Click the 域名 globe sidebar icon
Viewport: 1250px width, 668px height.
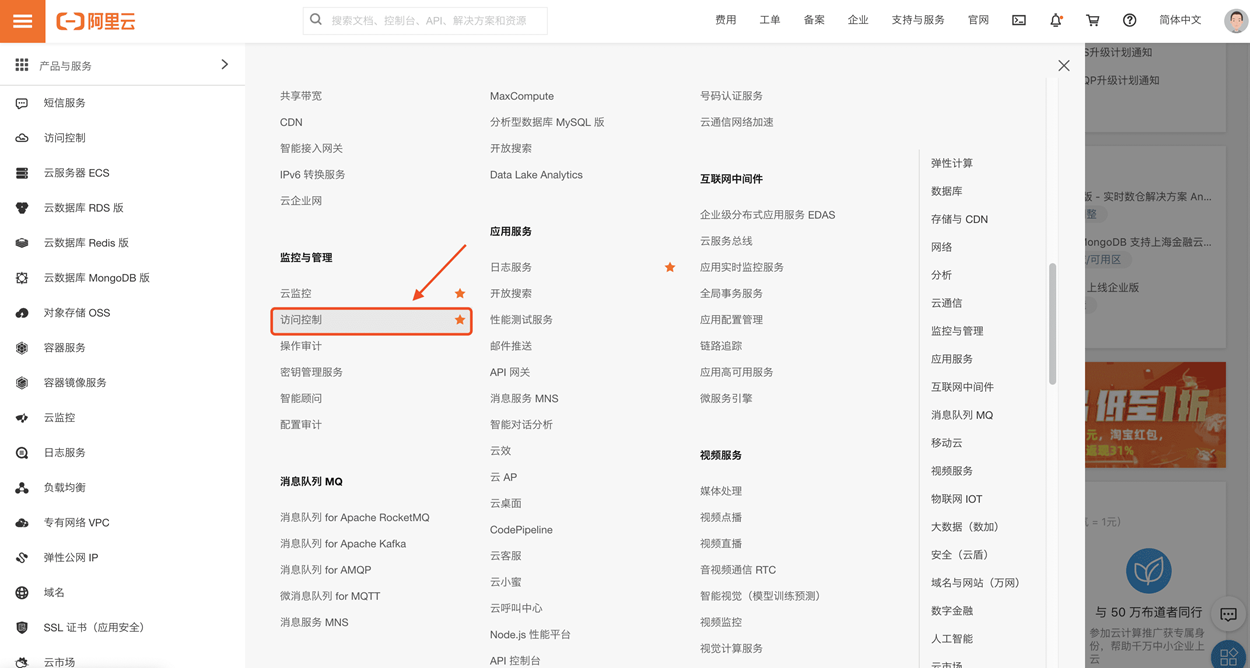22,593
